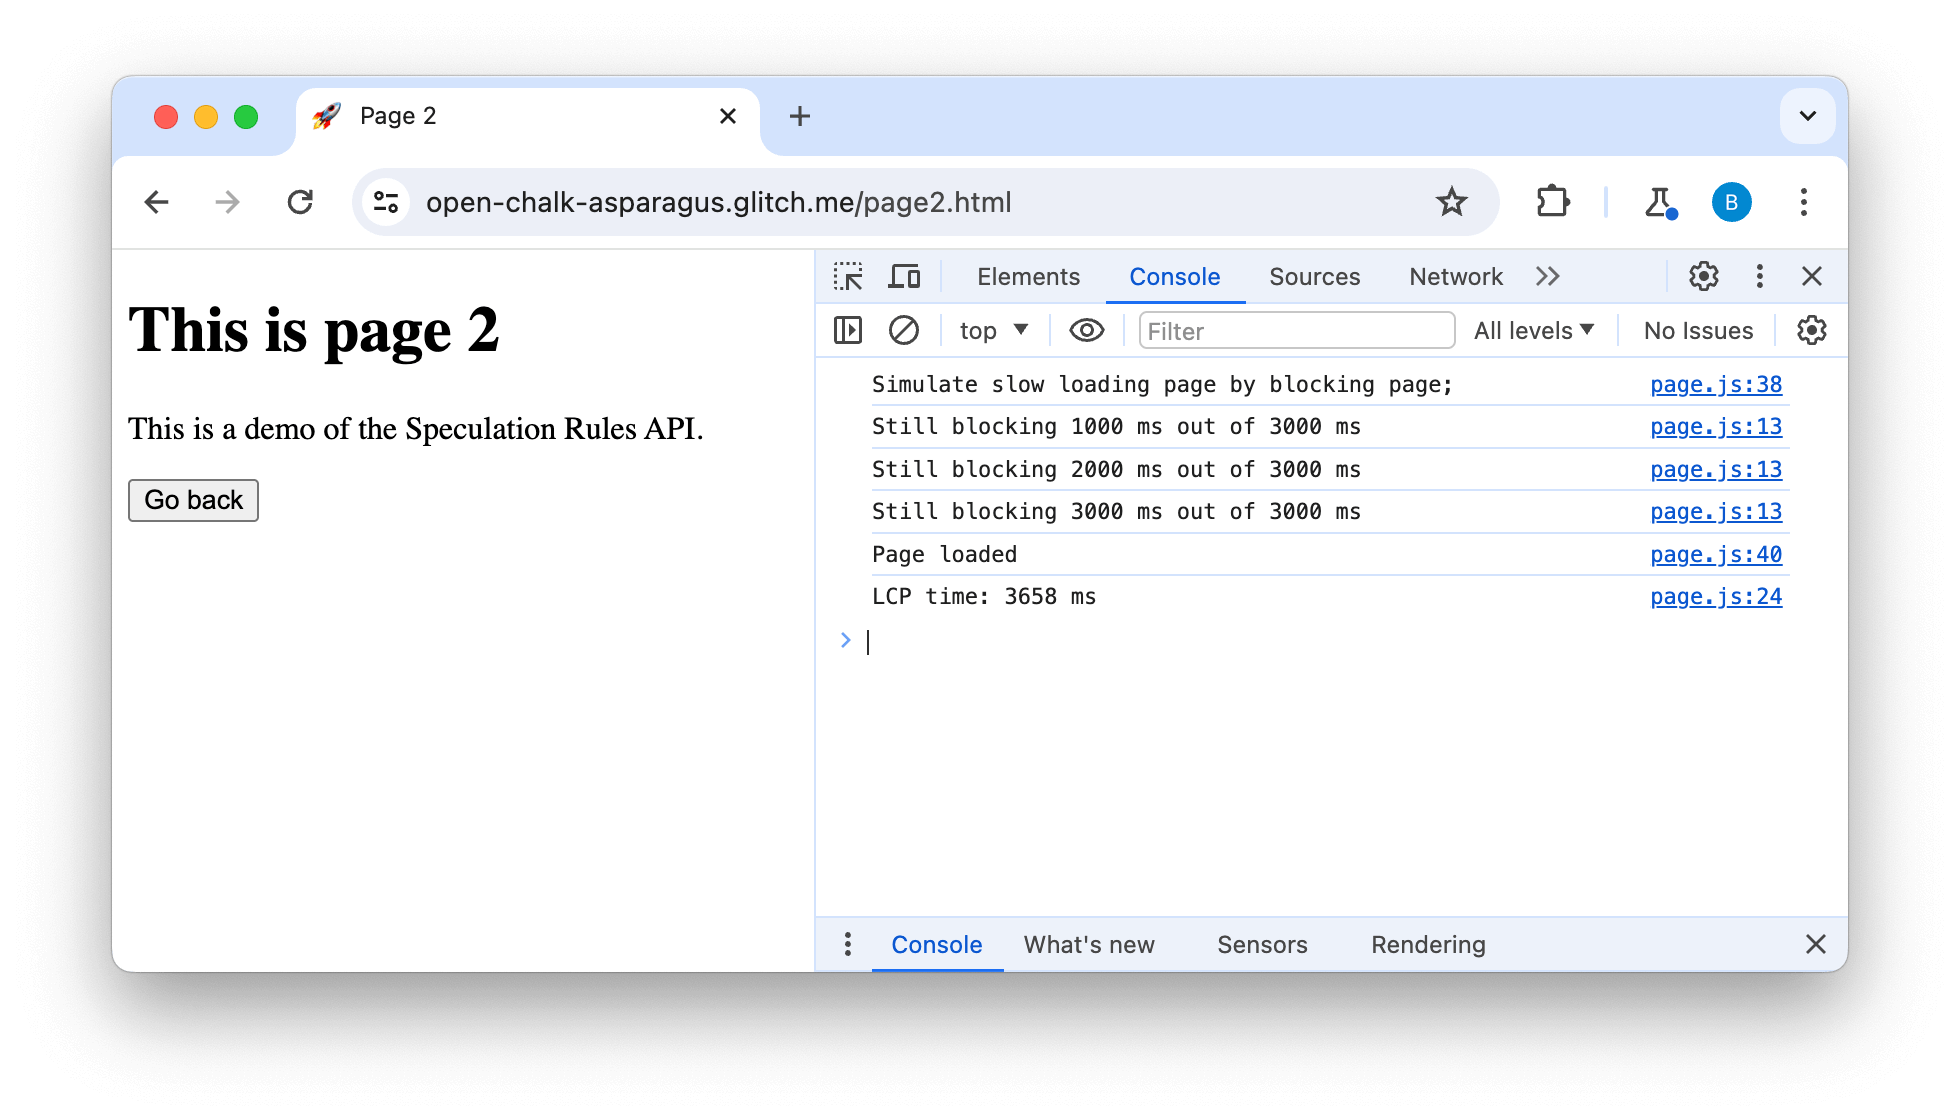Click the settings gear icon in DevTools

click(x=1704, y=275)
